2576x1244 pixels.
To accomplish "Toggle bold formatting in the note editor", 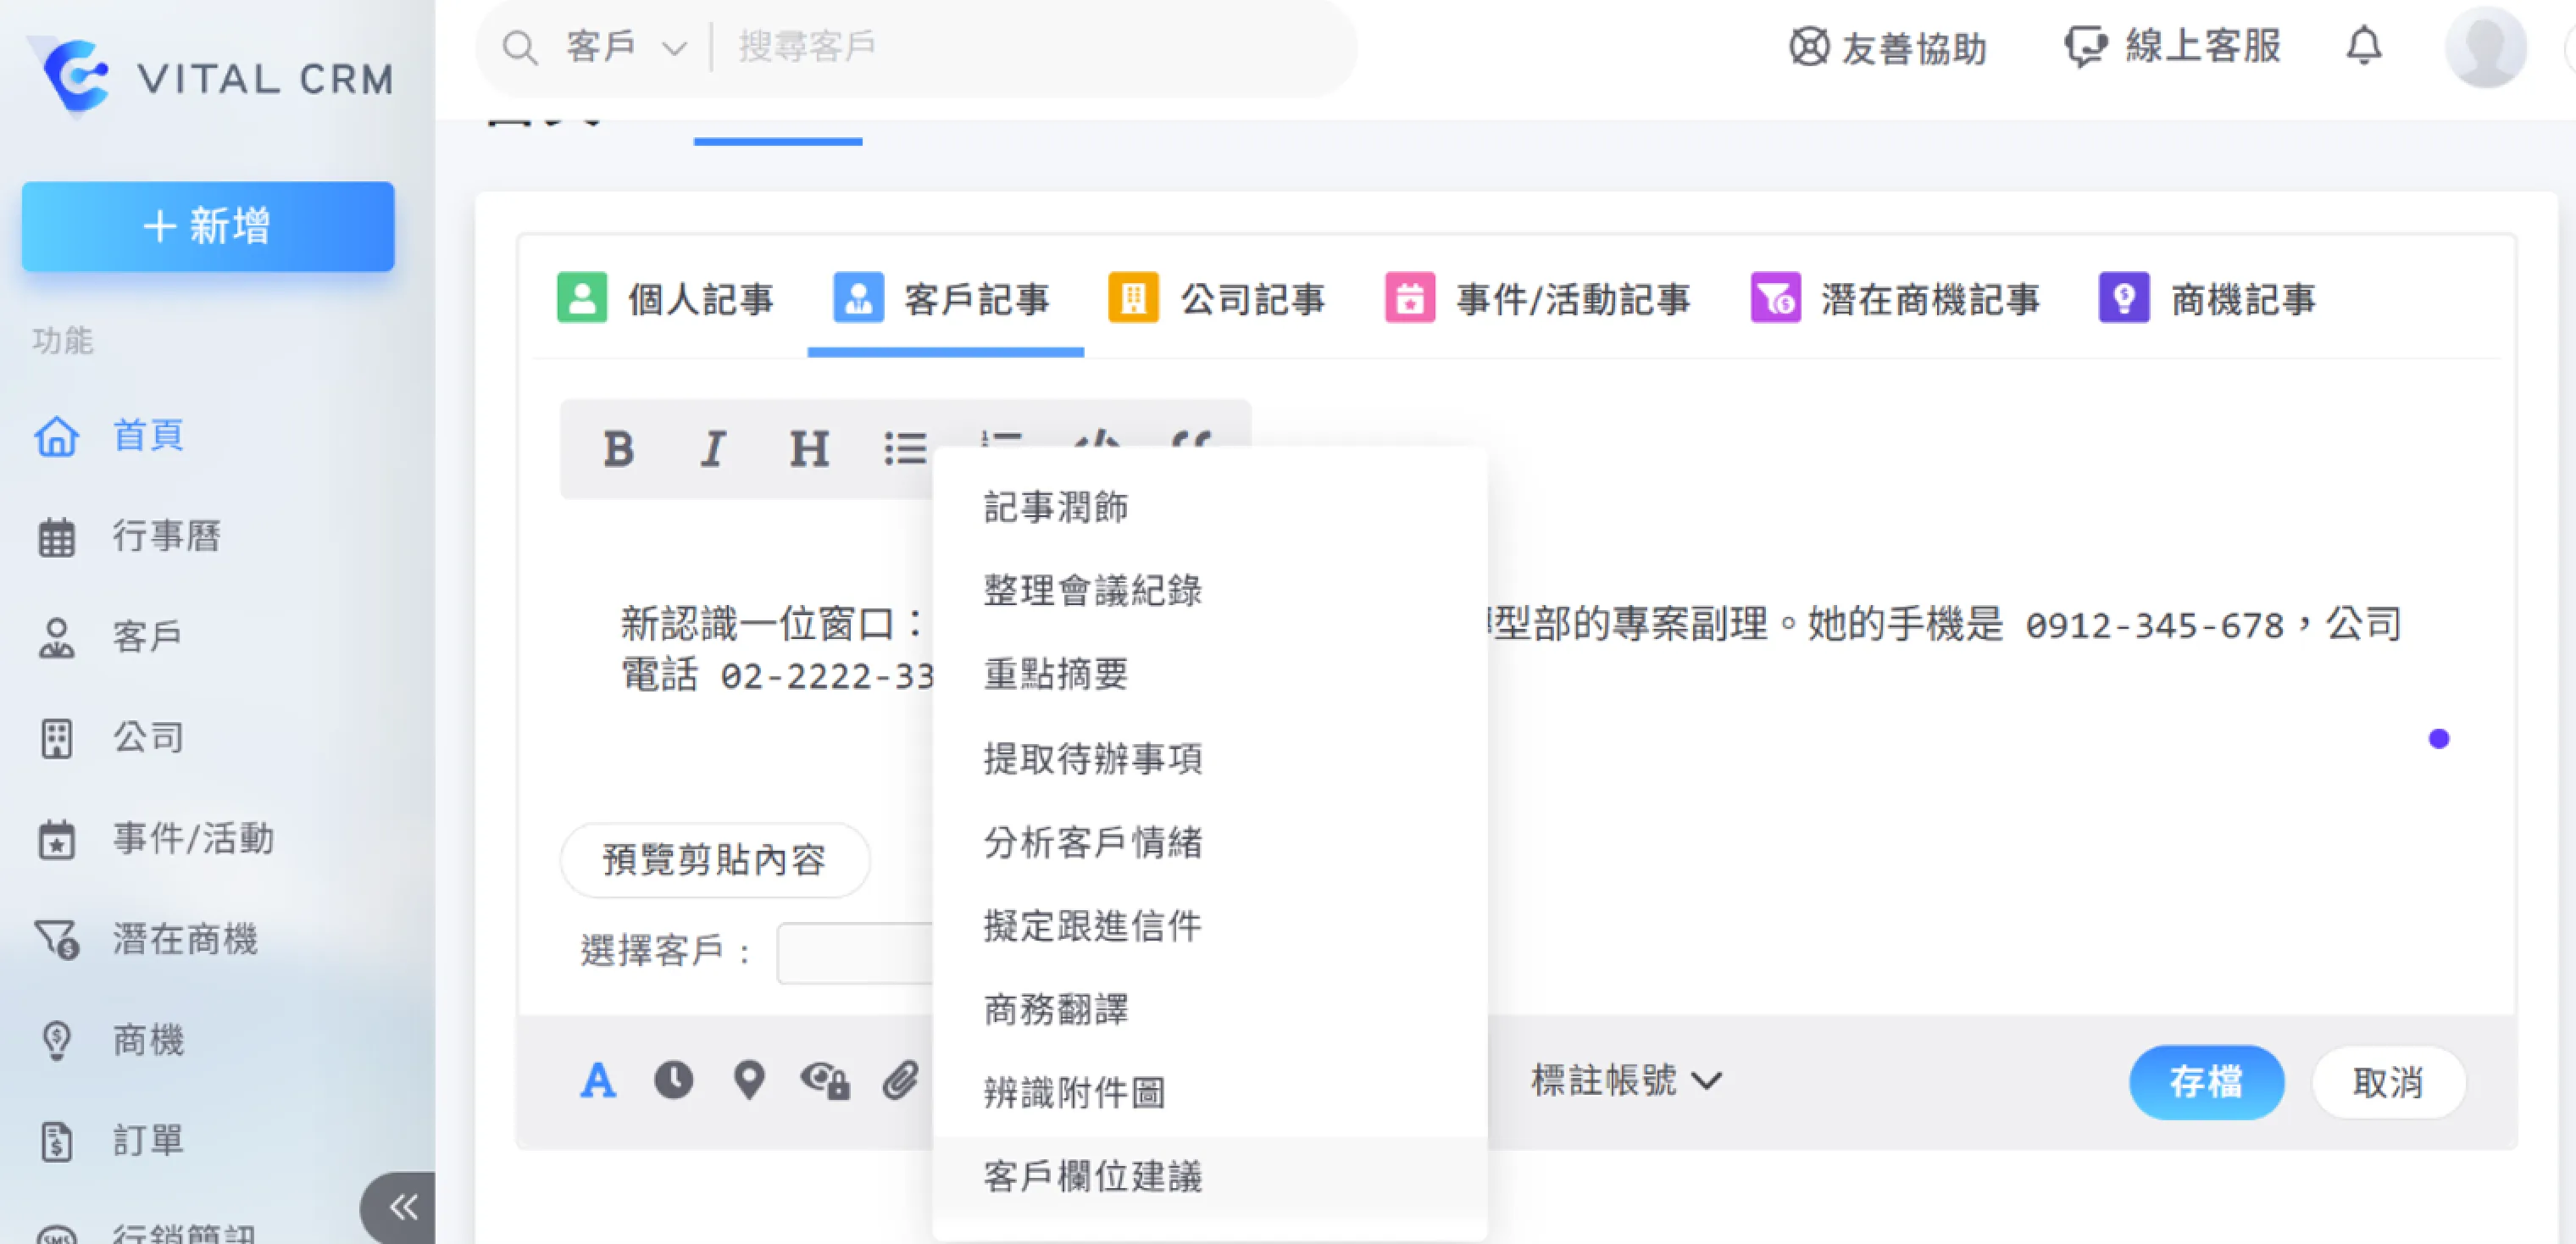I will (x=618, y=449).
